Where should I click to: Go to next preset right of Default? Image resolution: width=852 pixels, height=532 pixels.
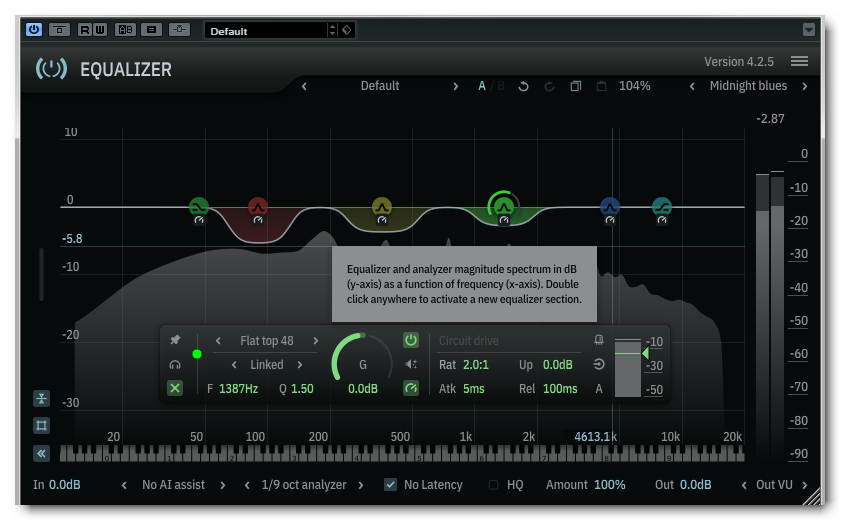(455, 86)
